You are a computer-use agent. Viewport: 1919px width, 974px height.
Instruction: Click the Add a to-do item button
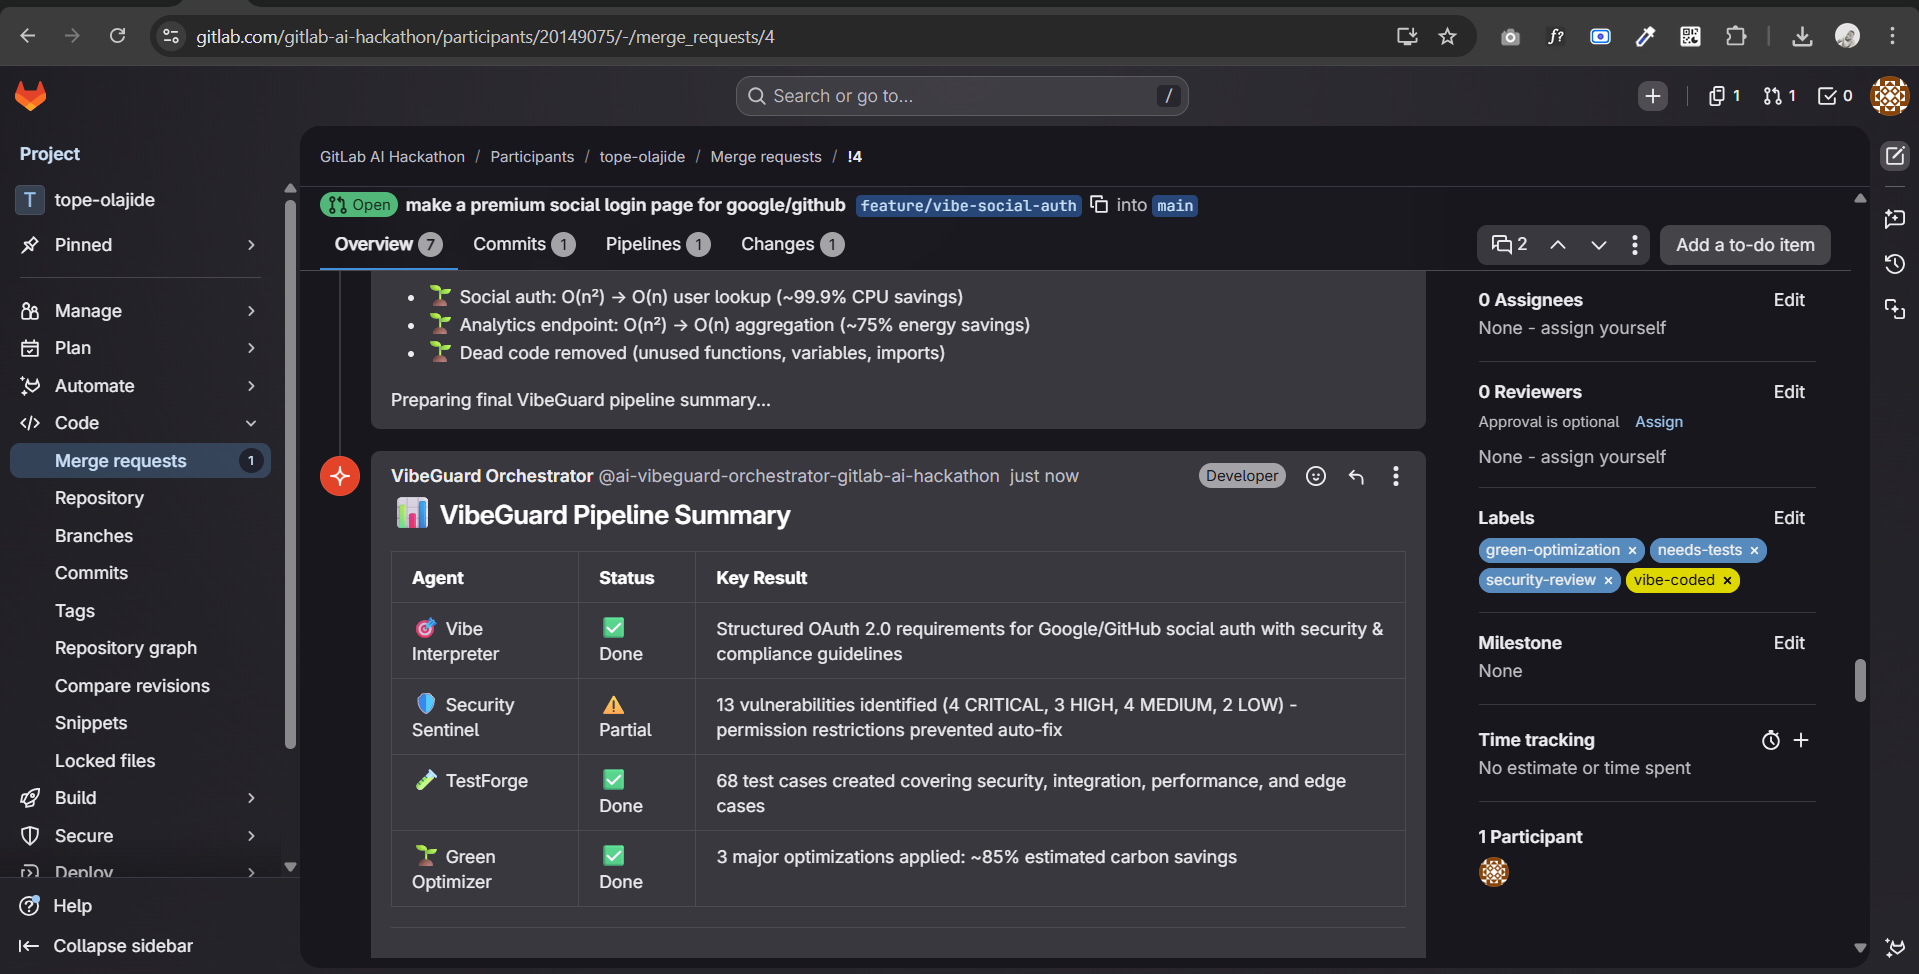coord(1745,245)
